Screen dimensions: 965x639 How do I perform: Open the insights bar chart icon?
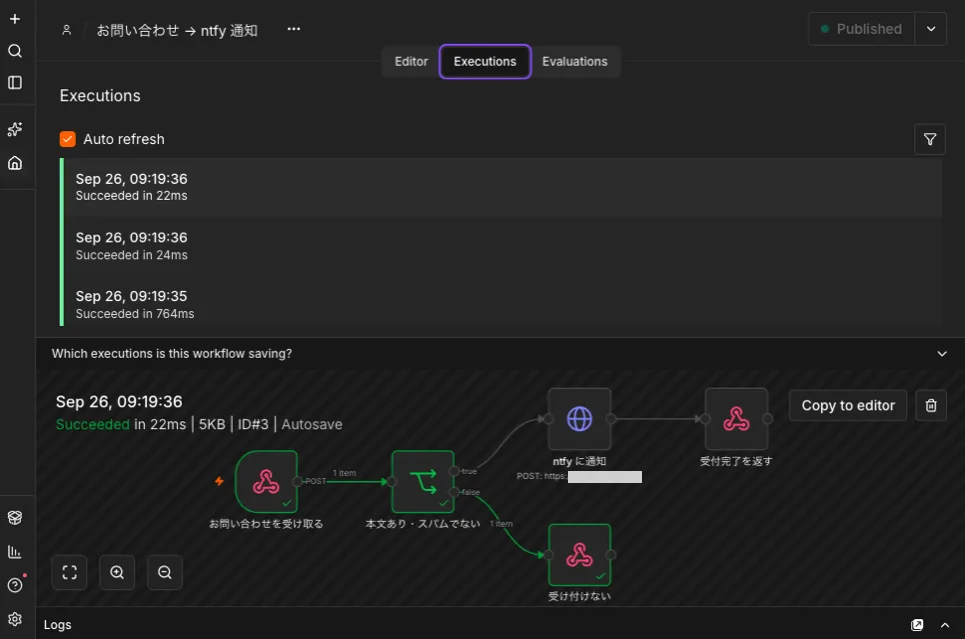pos(15,552)
